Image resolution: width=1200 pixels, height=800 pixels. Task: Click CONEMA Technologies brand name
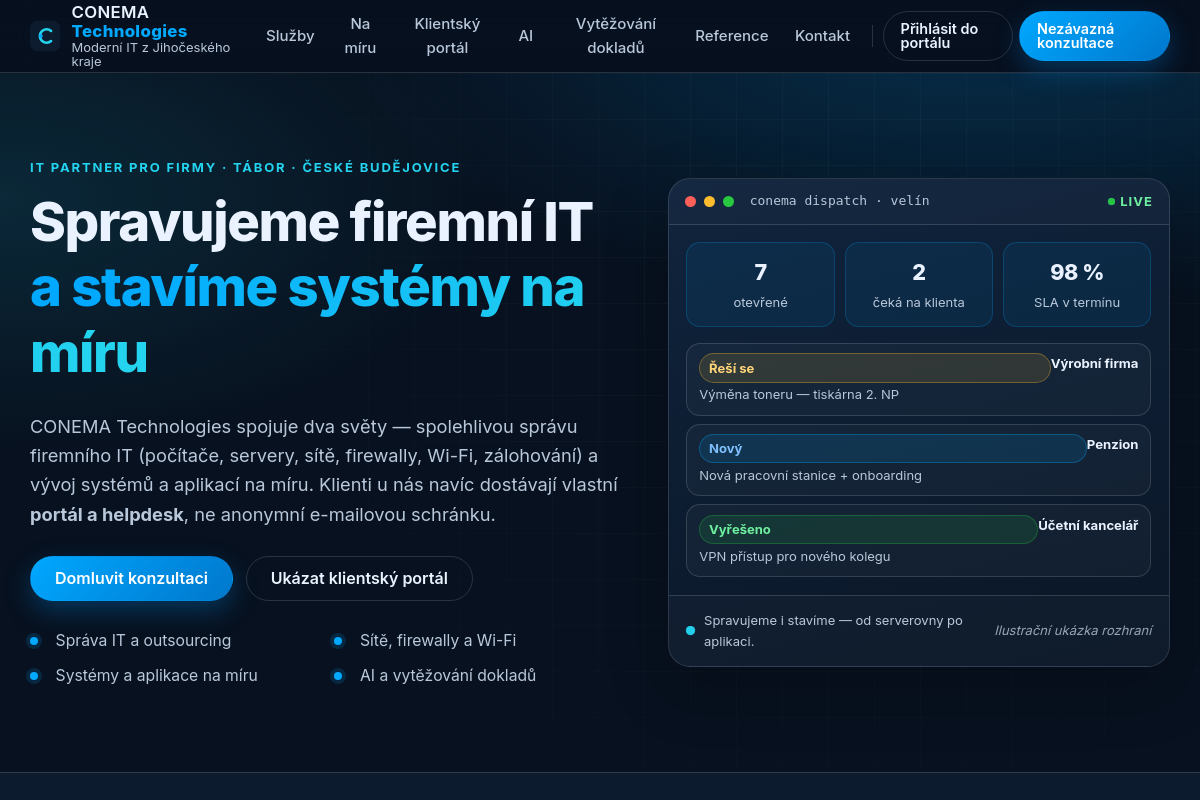tap(129, 22)
